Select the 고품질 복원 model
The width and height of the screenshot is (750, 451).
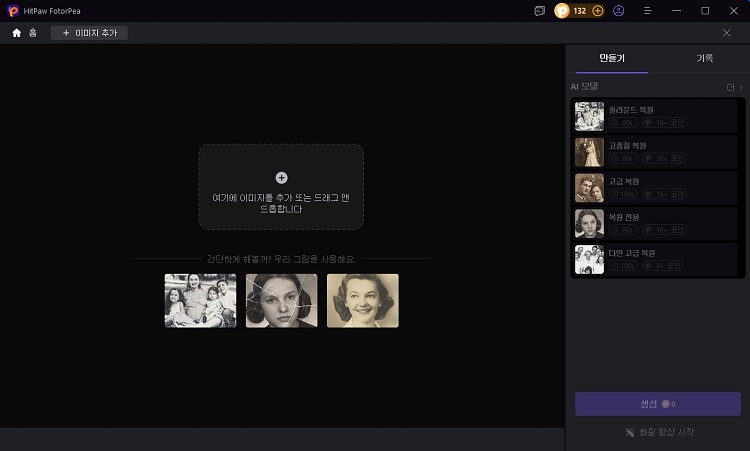click(x=655, y=152)
